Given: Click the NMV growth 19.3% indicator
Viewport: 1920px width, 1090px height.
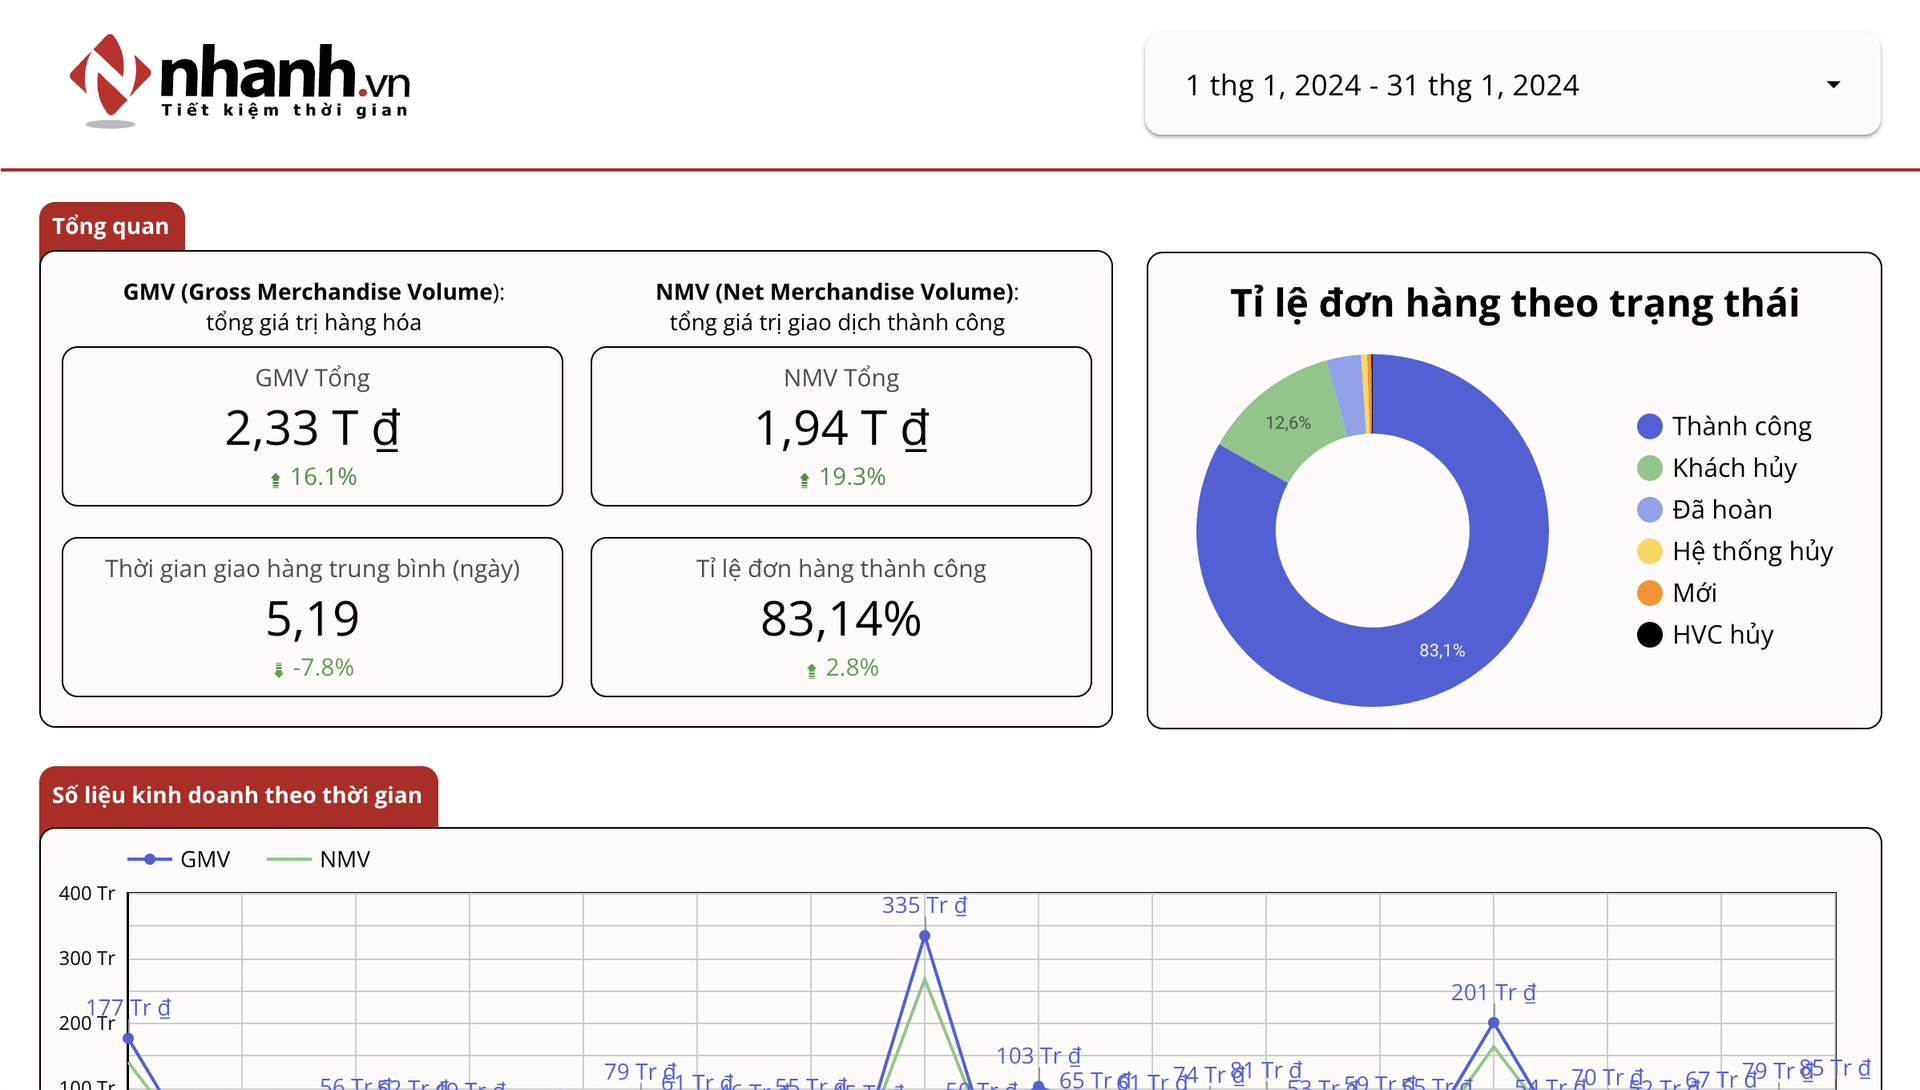Looking at the screenshot, I should (842, 477).
